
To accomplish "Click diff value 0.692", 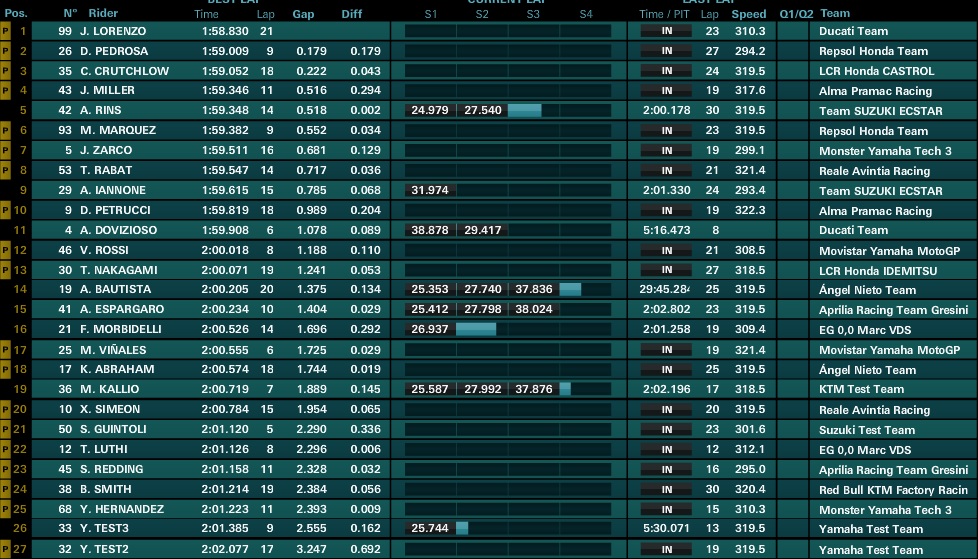I will (366, 549).
